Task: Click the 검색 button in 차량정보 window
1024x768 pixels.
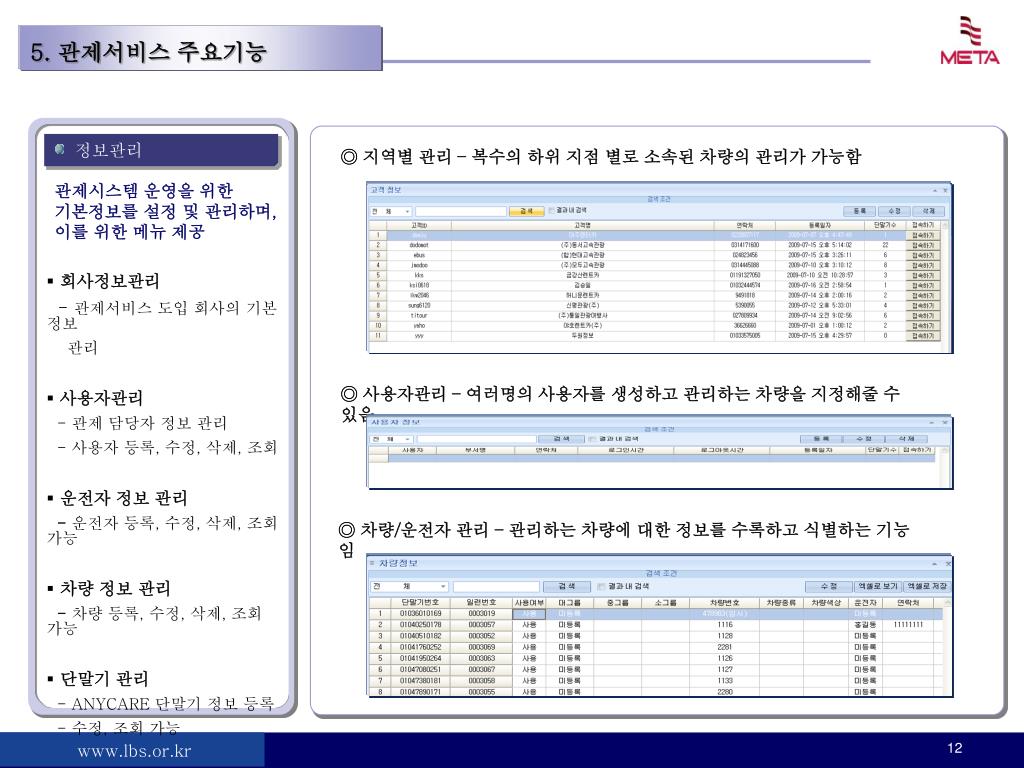Action: tap(567, 586)
